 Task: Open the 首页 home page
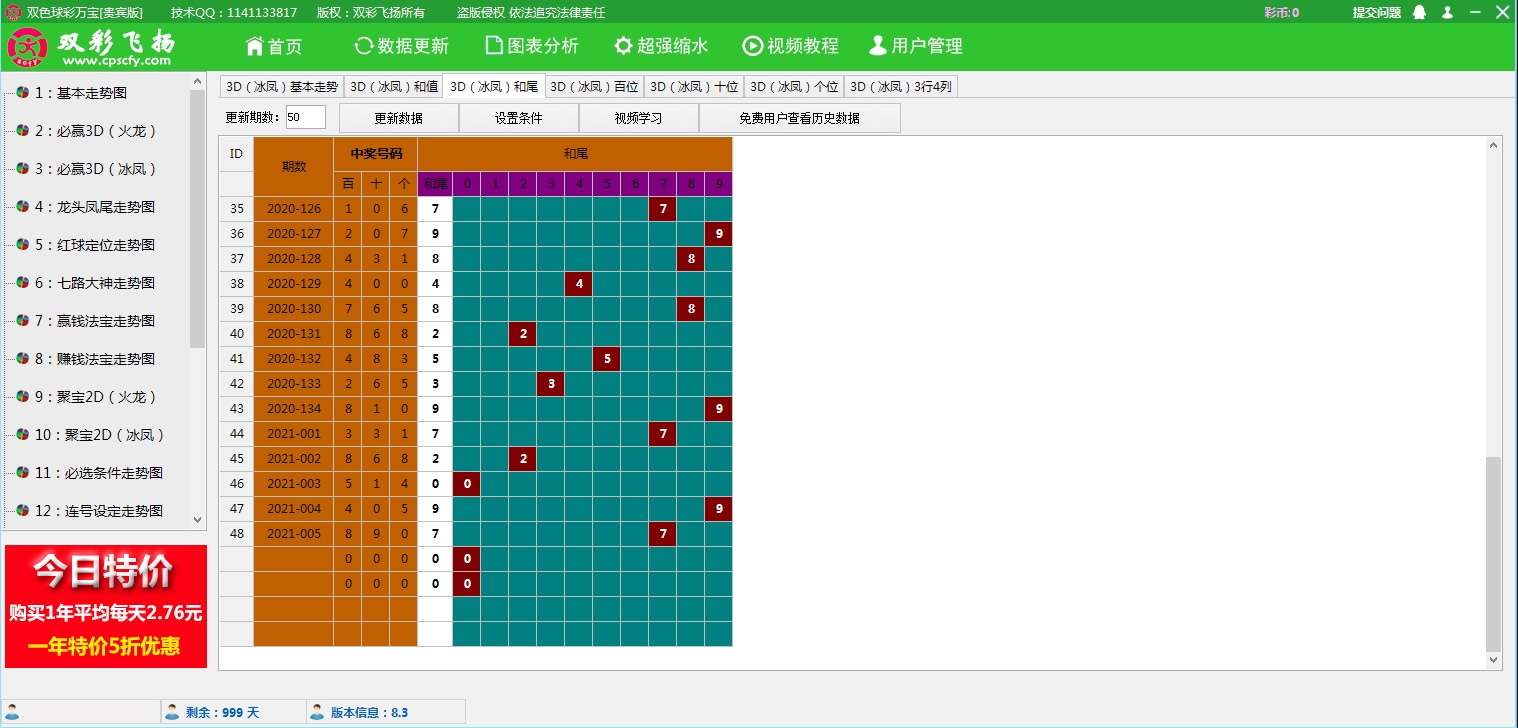tap(274, 45)
